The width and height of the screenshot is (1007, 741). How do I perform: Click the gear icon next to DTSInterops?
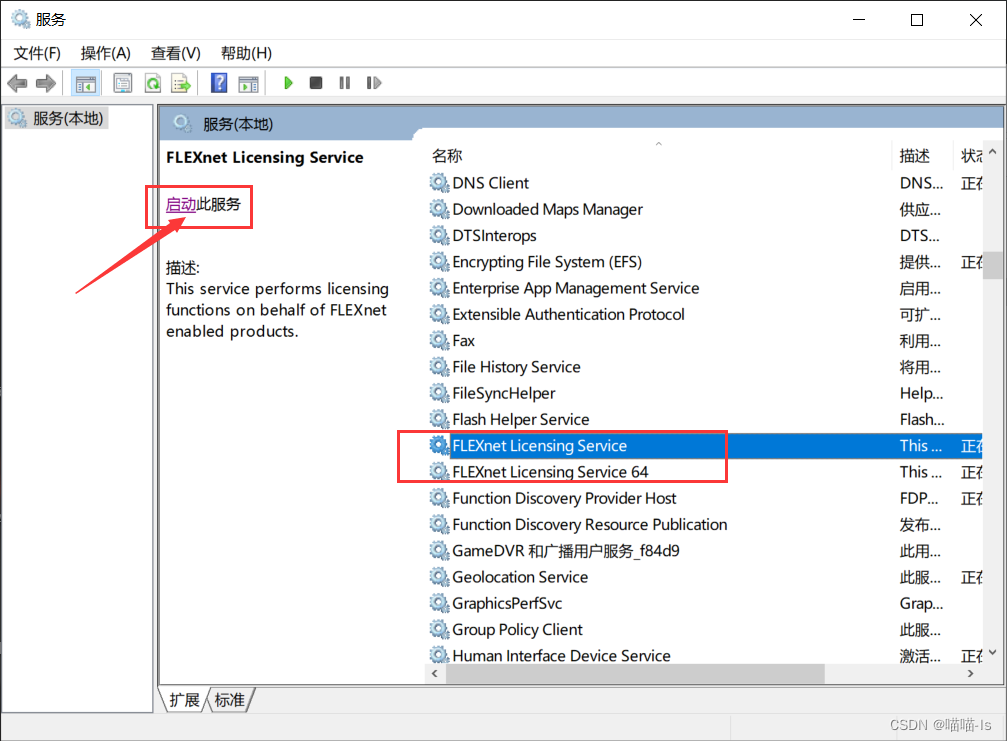pos(439,236)
